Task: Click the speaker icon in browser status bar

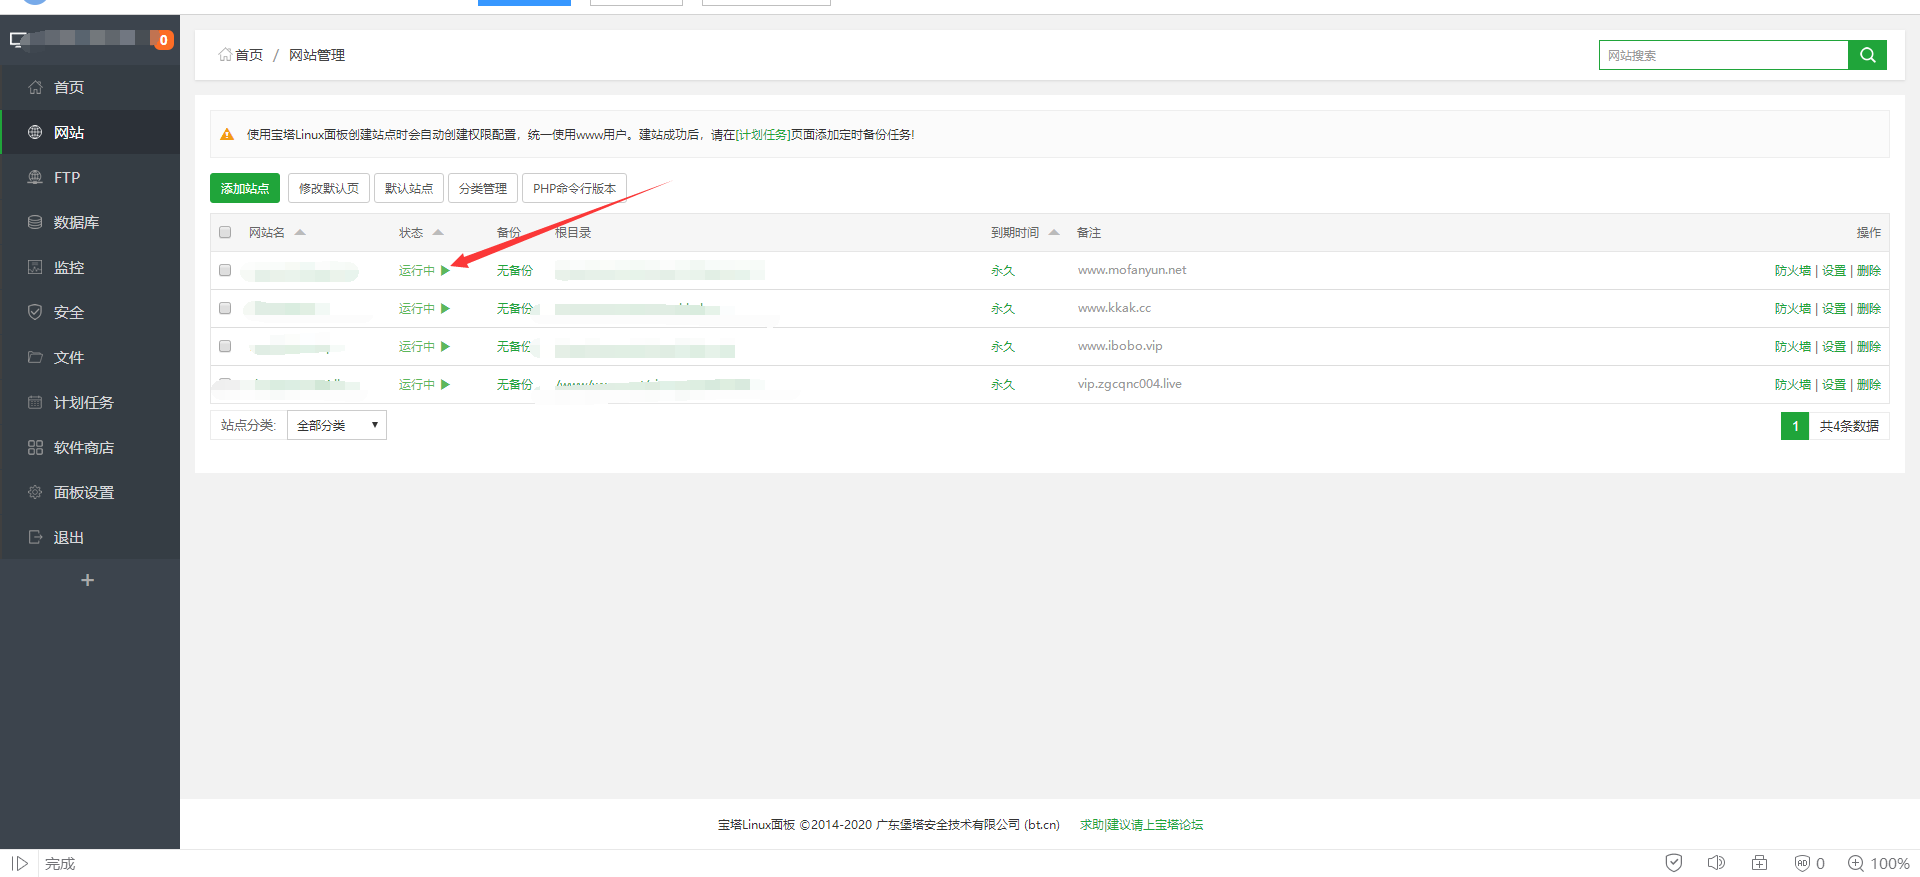Action: [x=1716, y=863]
